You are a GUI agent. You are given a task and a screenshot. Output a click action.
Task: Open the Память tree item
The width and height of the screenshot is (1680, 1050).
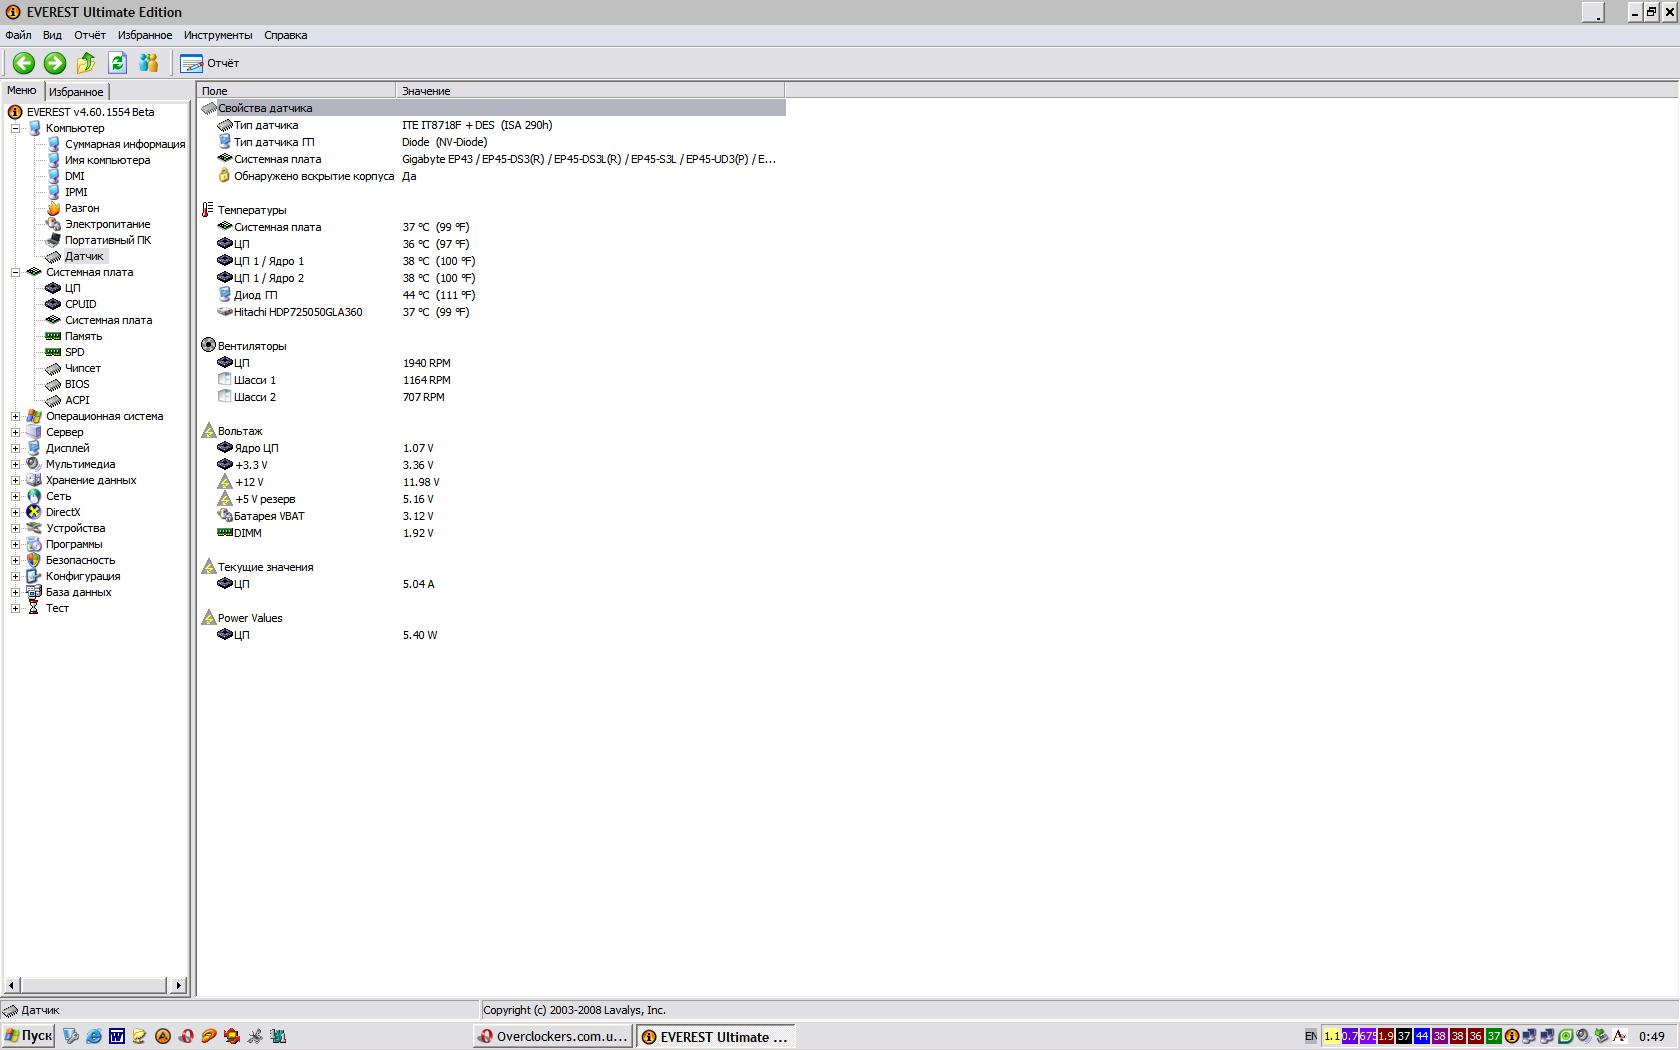(83, 336)
